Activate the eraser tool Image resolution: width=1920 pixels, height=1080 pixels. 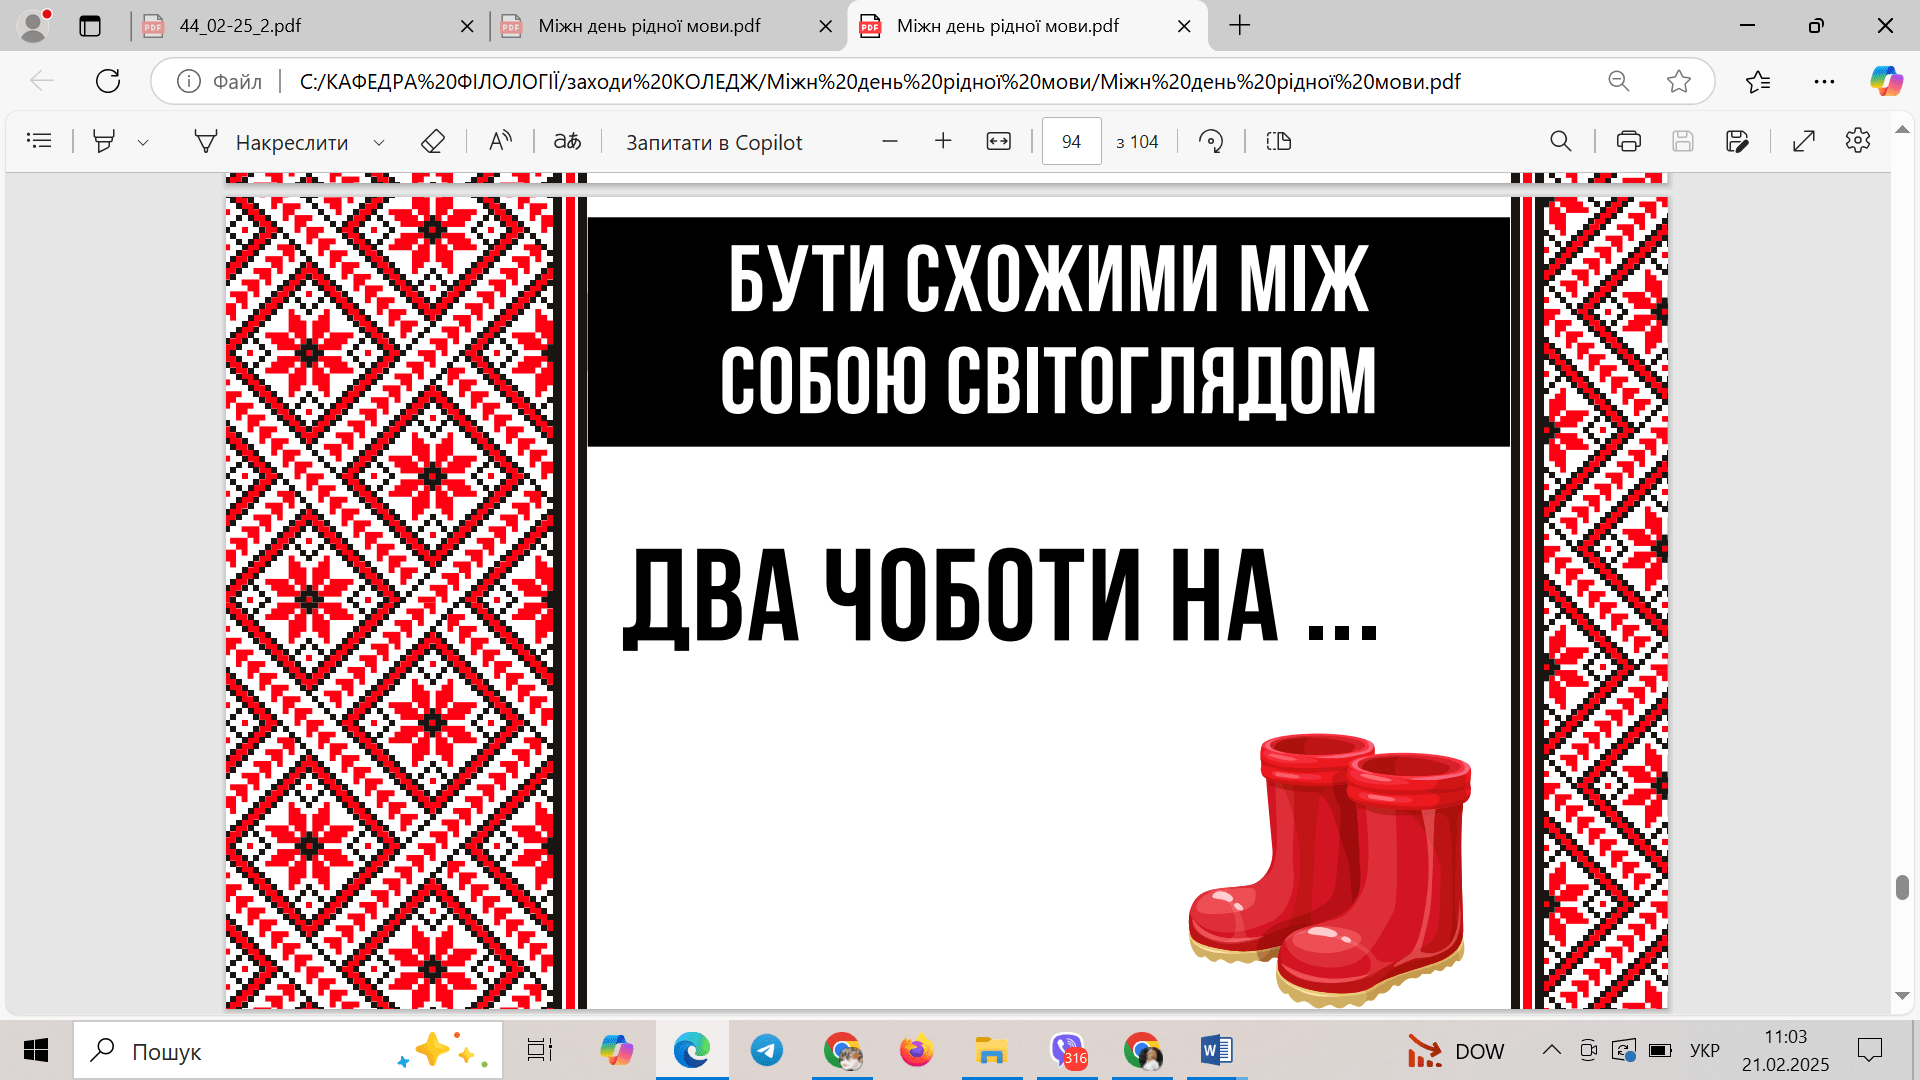[x=432, y=141]
